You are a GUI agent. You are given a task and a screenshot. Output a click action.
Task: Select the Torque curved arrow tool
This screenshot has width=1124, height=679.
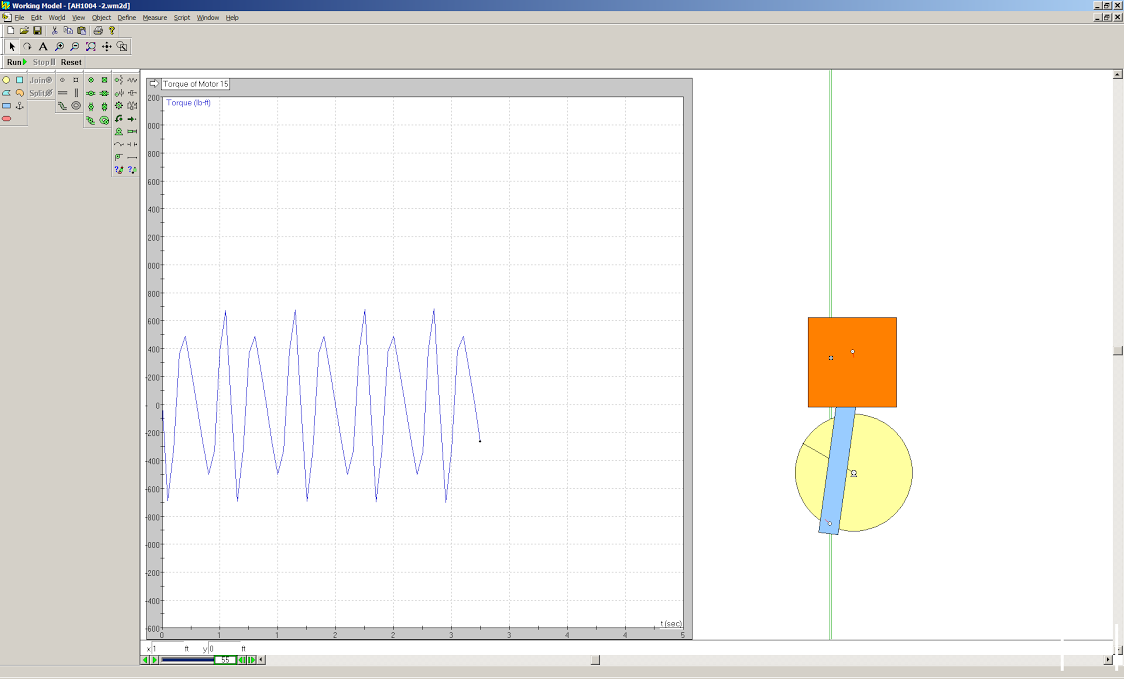[x=119, y=119]
